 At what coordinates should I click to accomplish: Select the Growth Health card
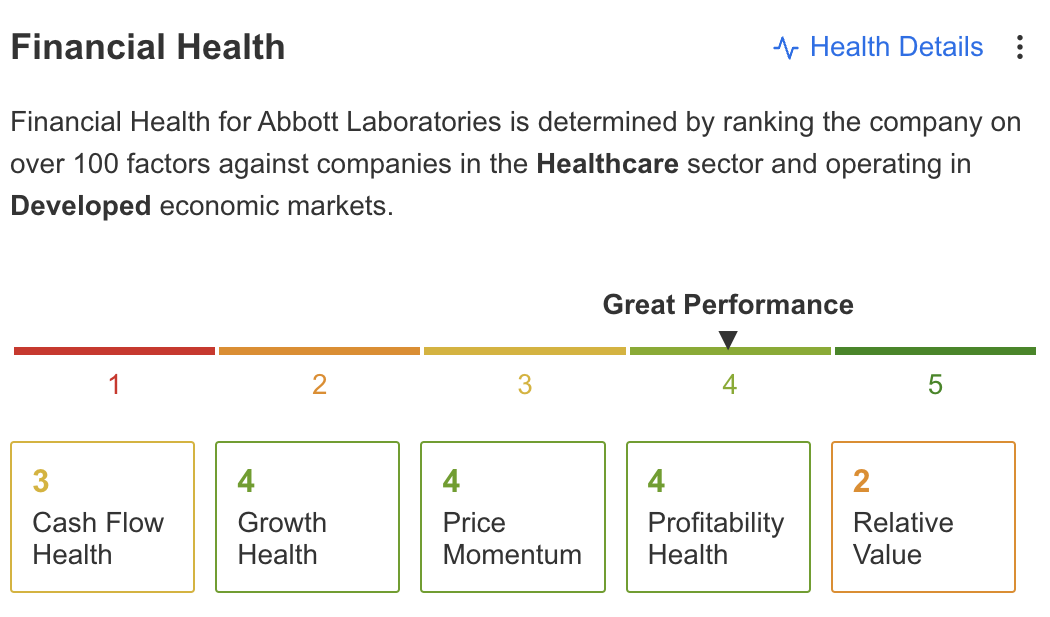(x=307, y=517)
